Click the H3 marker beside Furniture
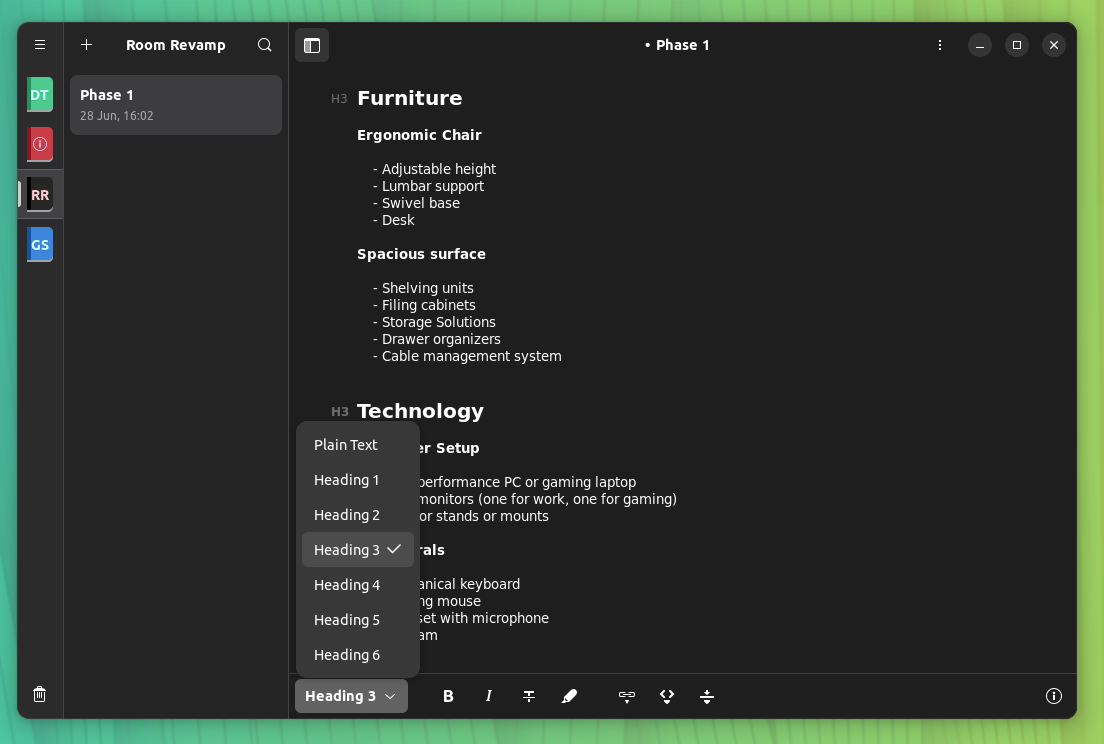The width and height of the screenshot is (1104, 744). tap(339, 99)
